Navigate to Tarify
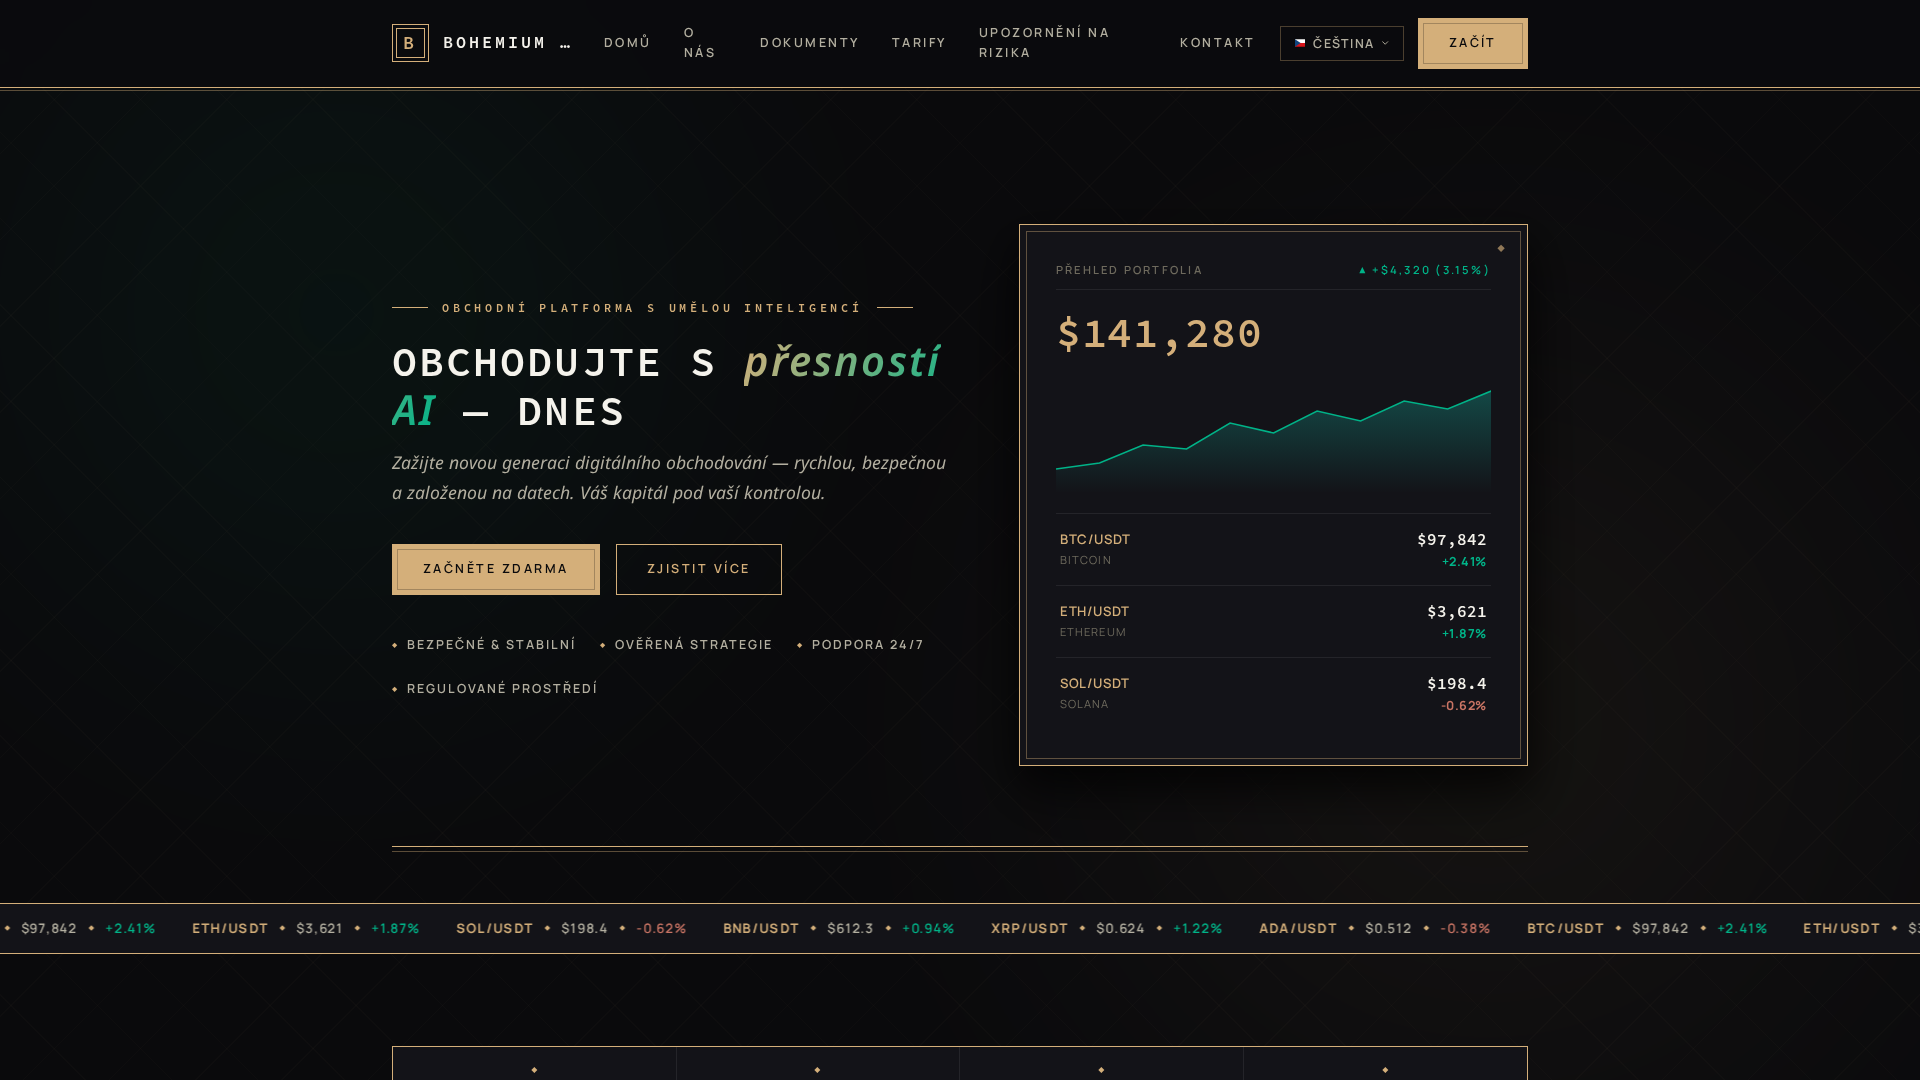This screenshot has height=1080, width=1920. coord(919,43)
